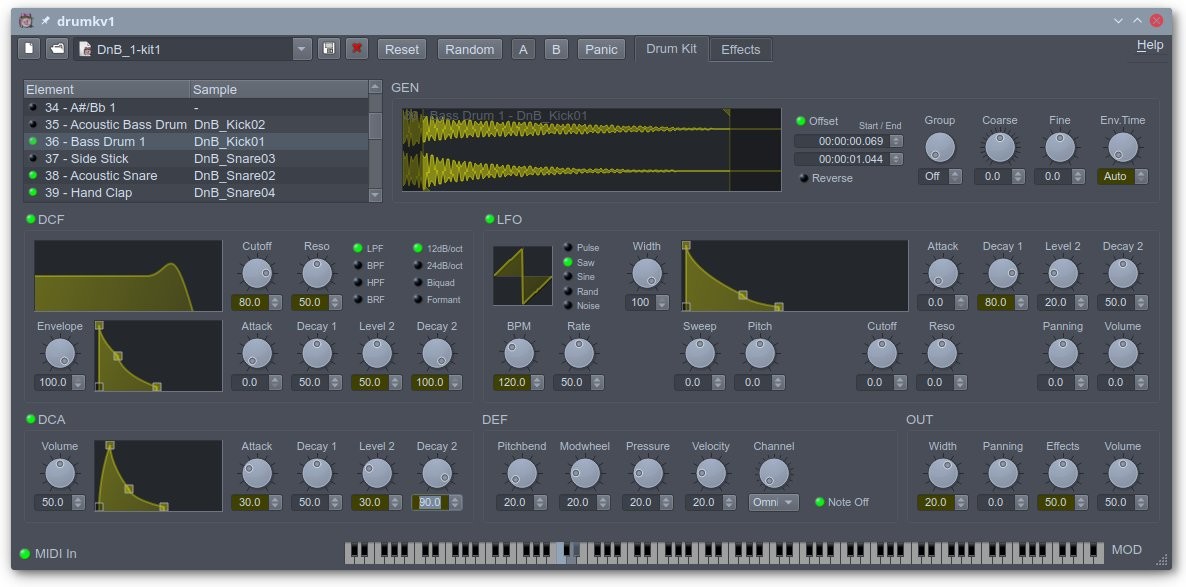Open the preset name dropdown
Screen dimensions: 1186x587
302,49
